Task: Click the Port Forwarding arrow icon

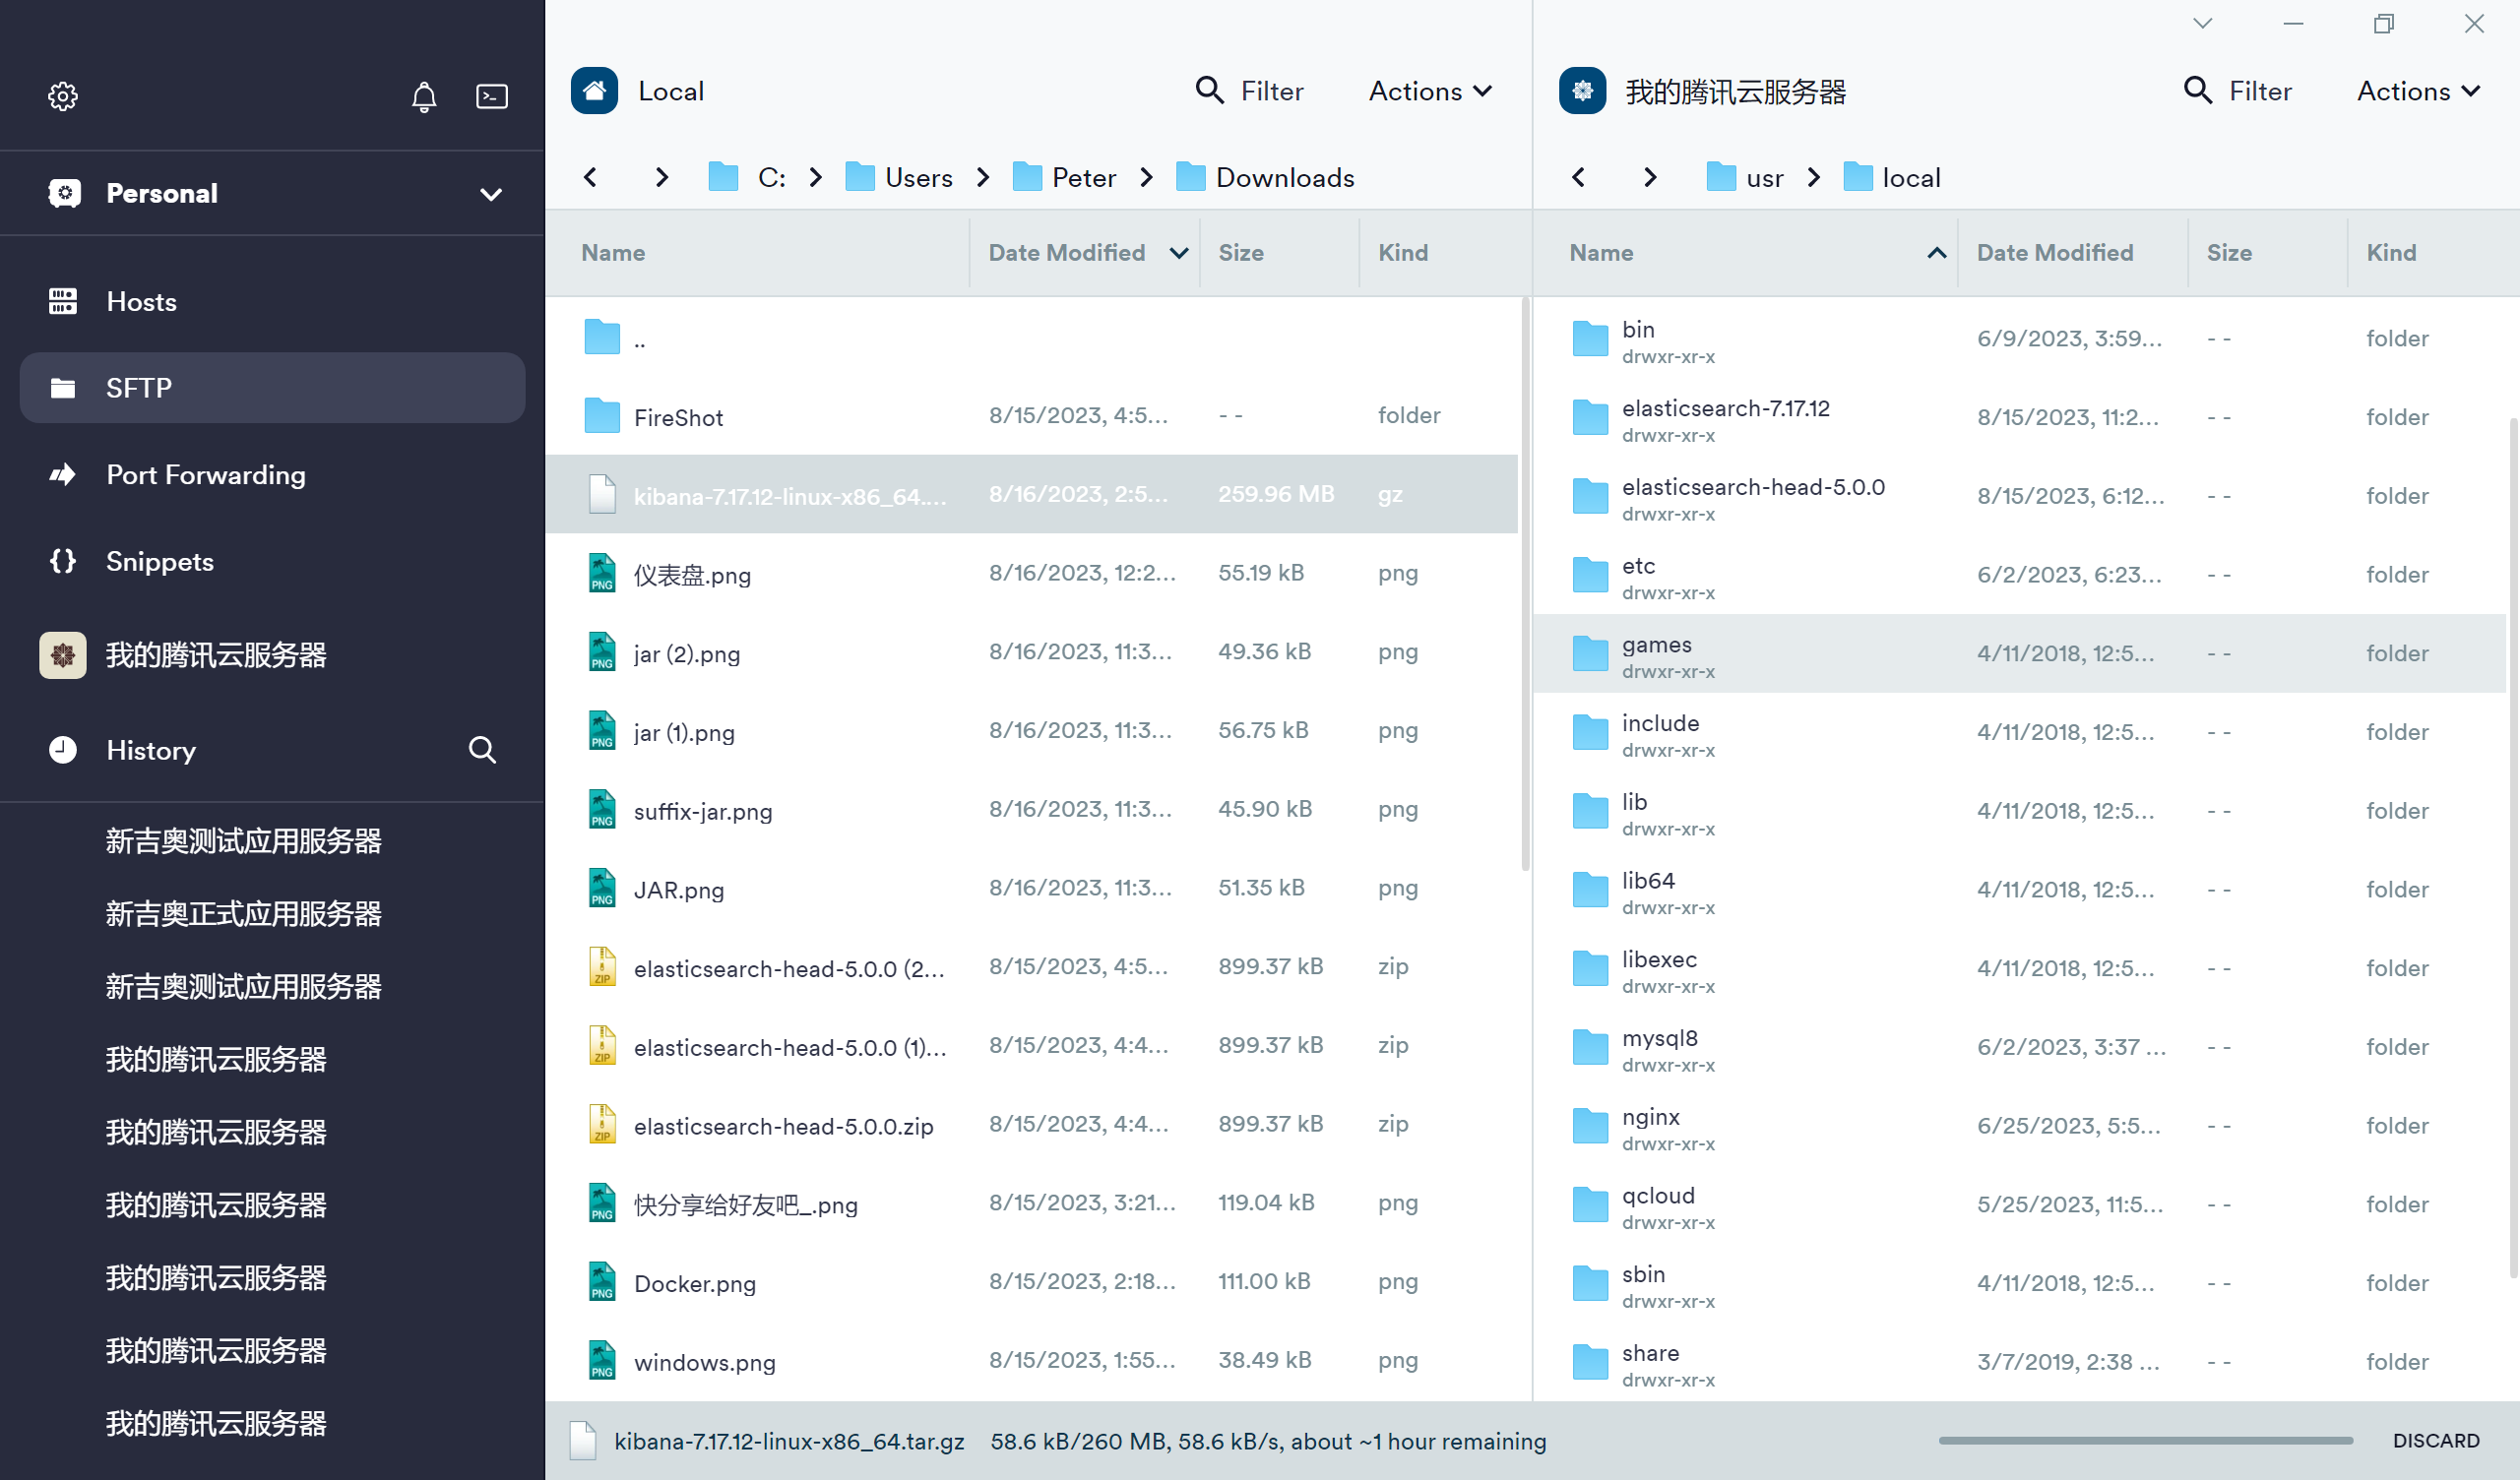Action: pos(63,474)
